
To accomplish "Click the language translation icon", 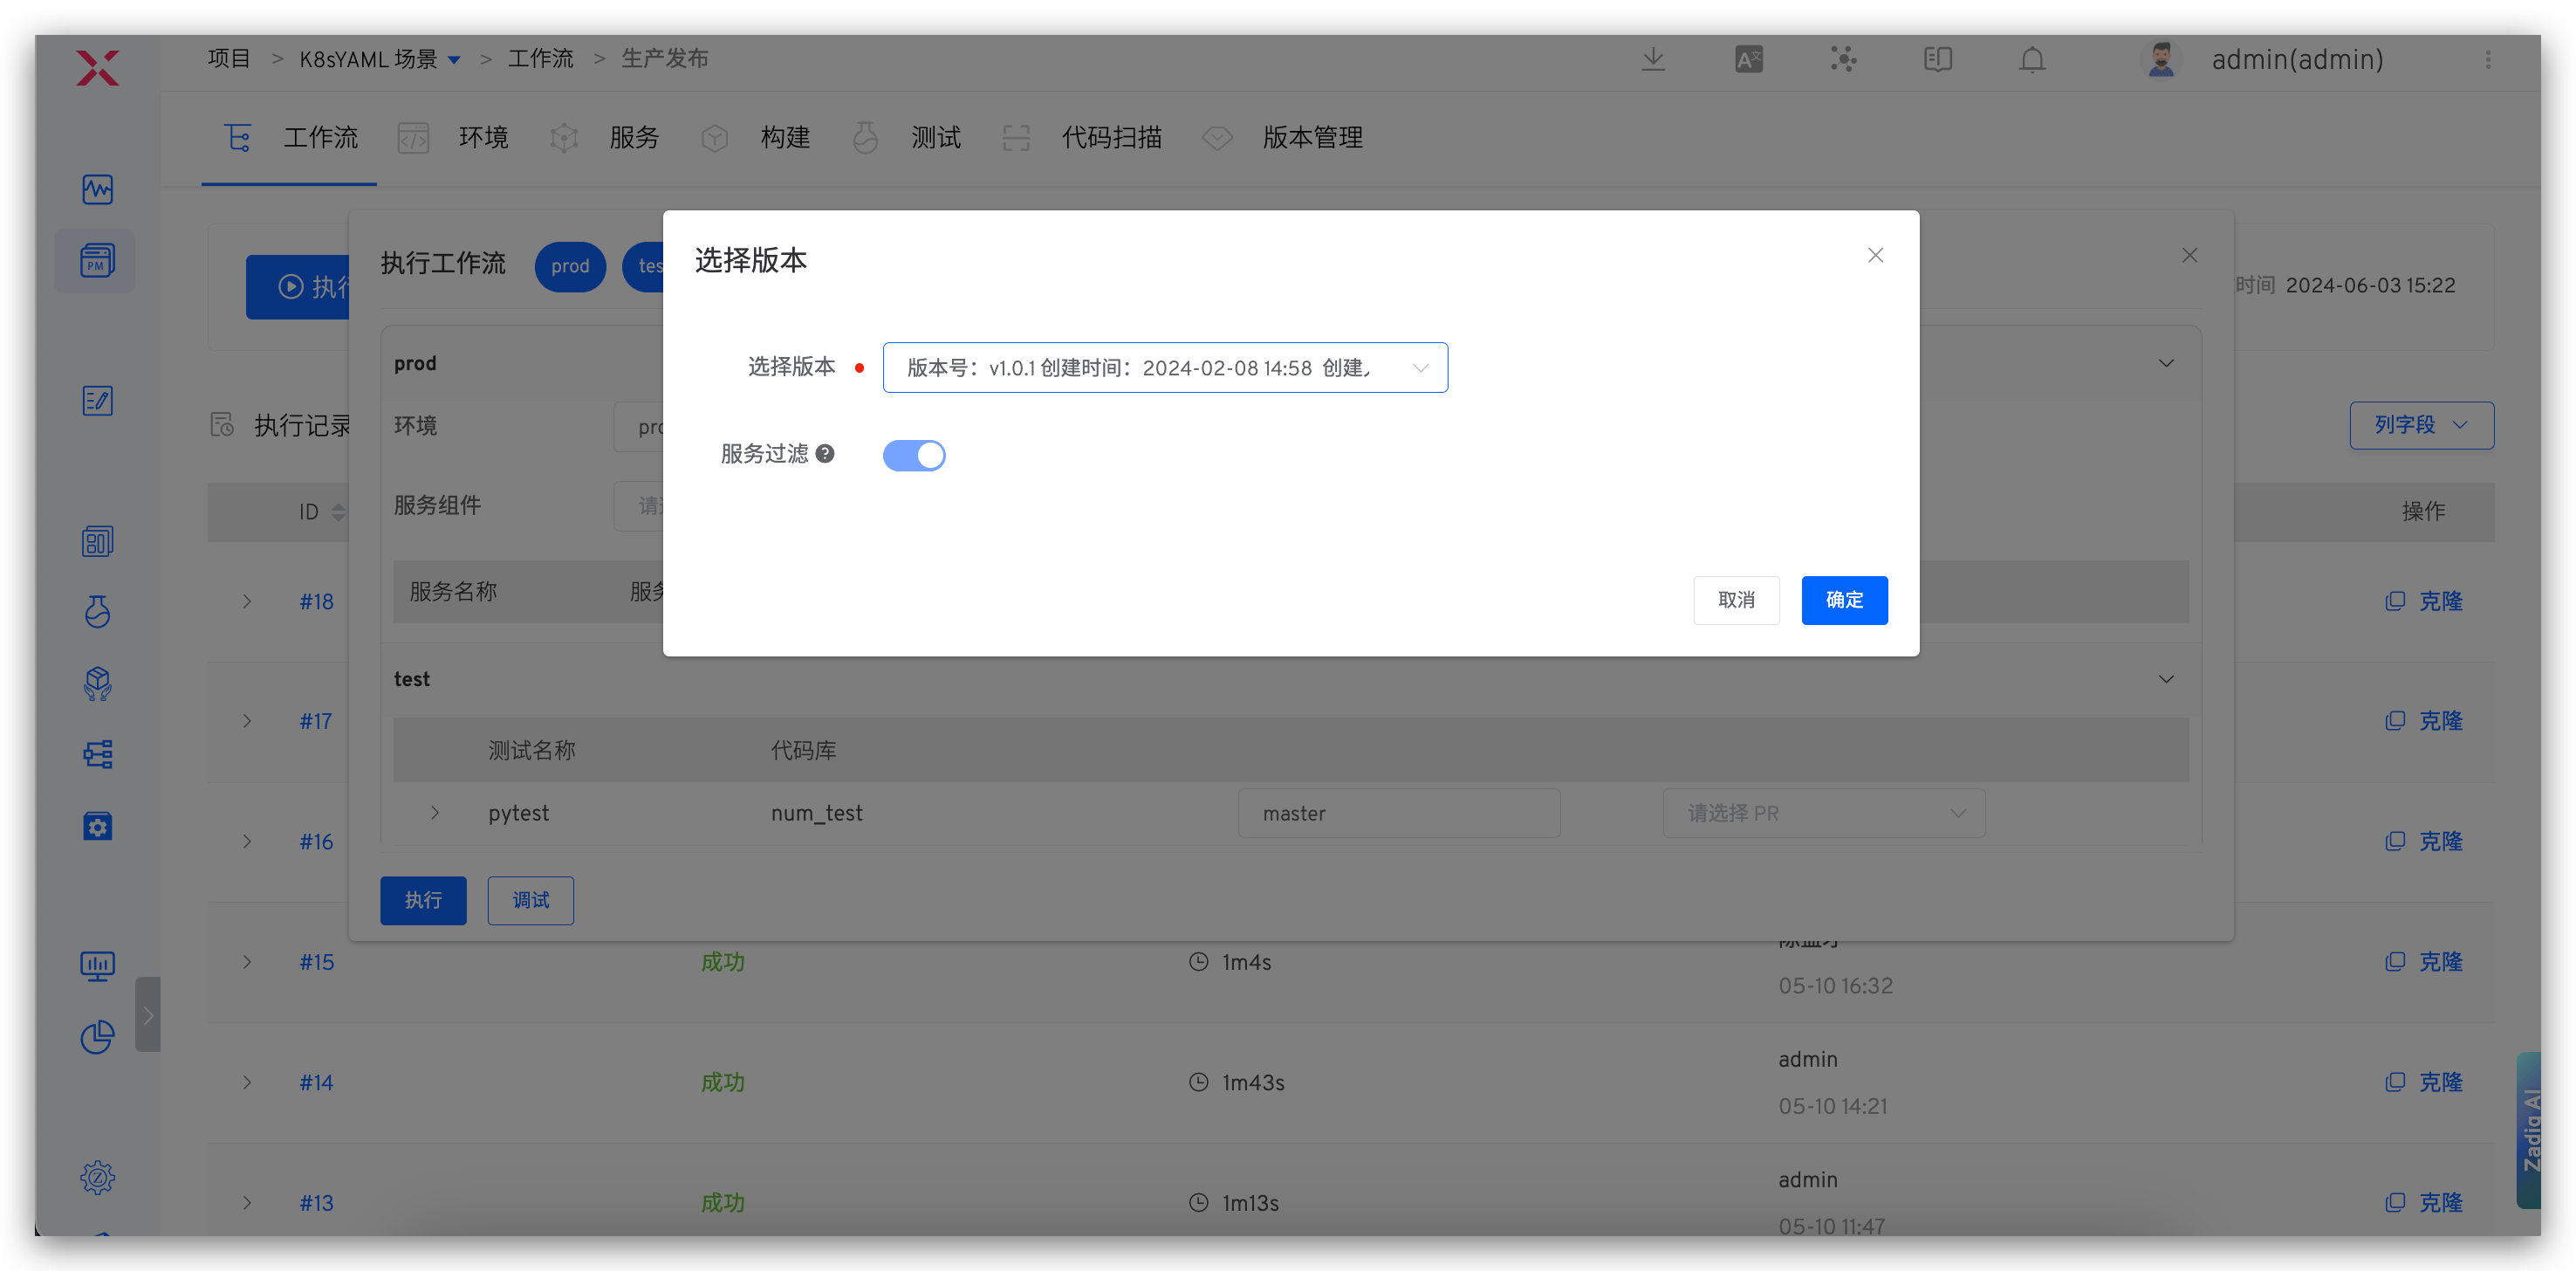I will tap(1748, 60).
